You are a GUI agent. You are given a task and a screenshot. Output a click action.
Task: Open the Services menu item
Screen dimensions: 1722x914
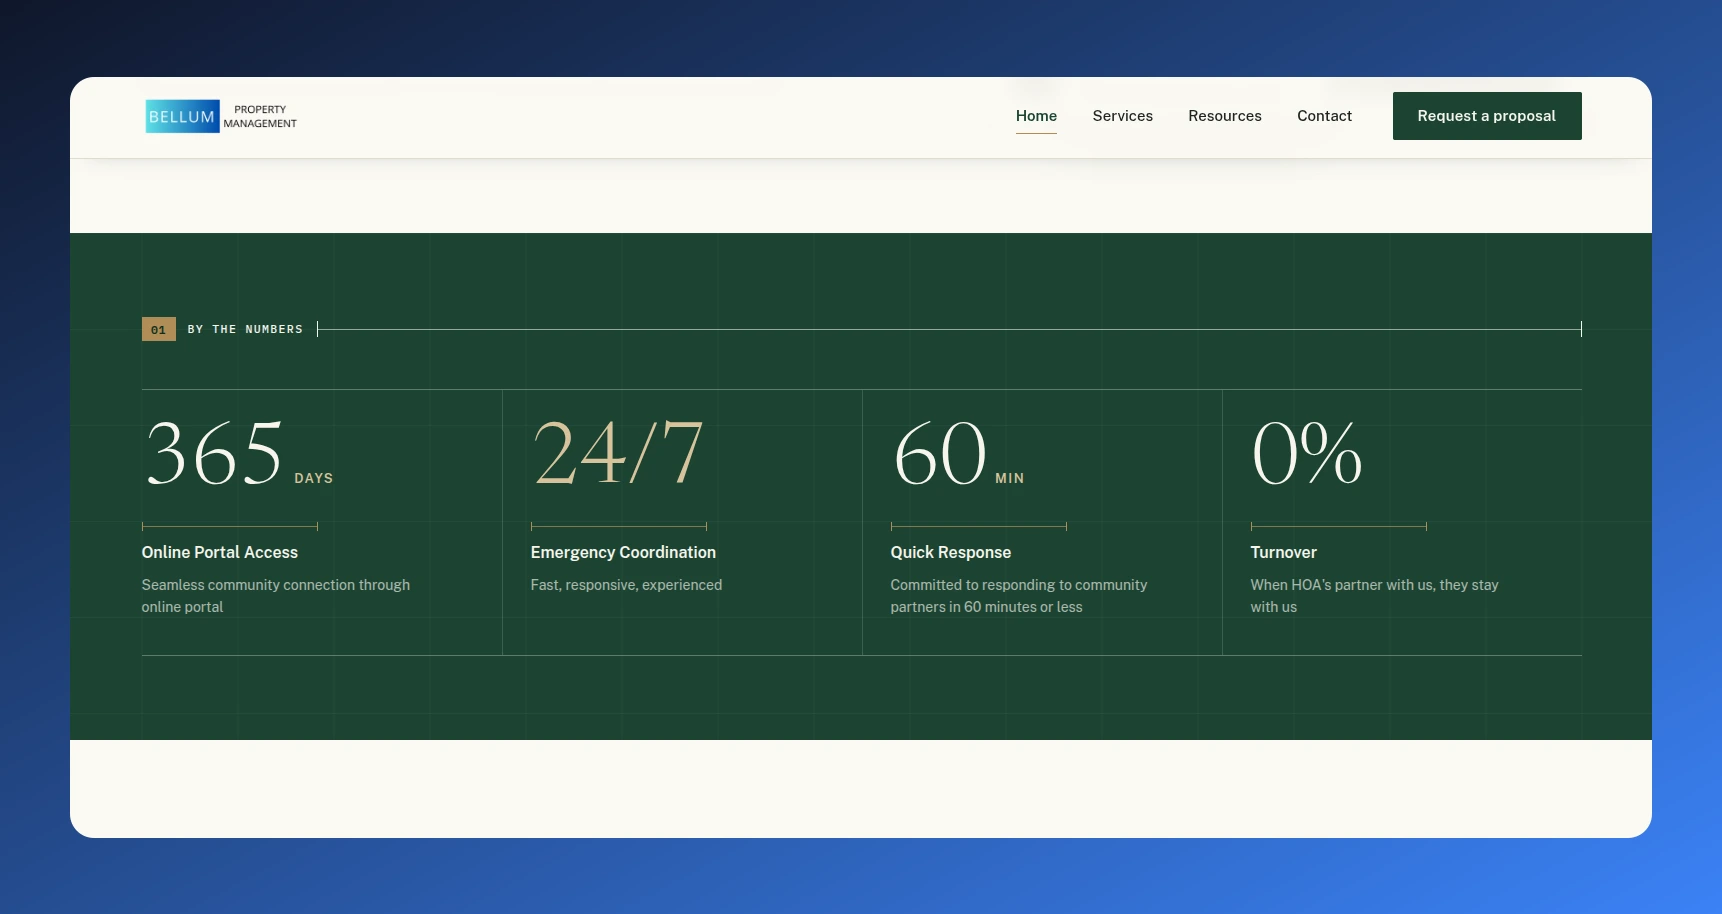click(1122, 116)
